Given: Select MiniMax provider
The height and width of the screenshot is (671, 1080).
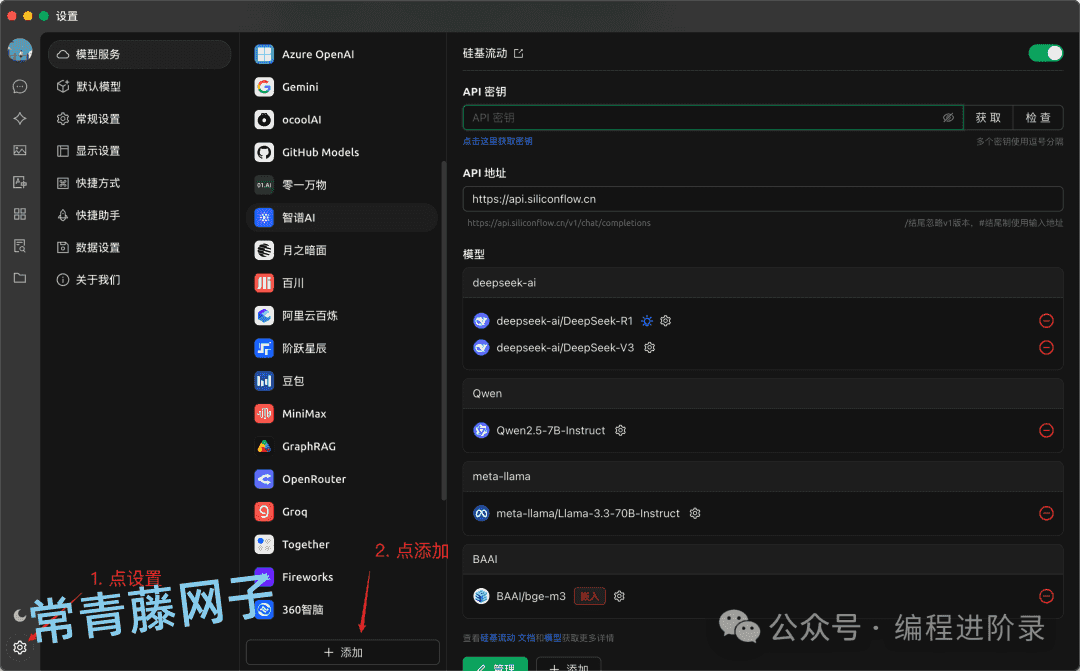Looking at the screenshot, I should pyautogui.click(x=342, y=414).
